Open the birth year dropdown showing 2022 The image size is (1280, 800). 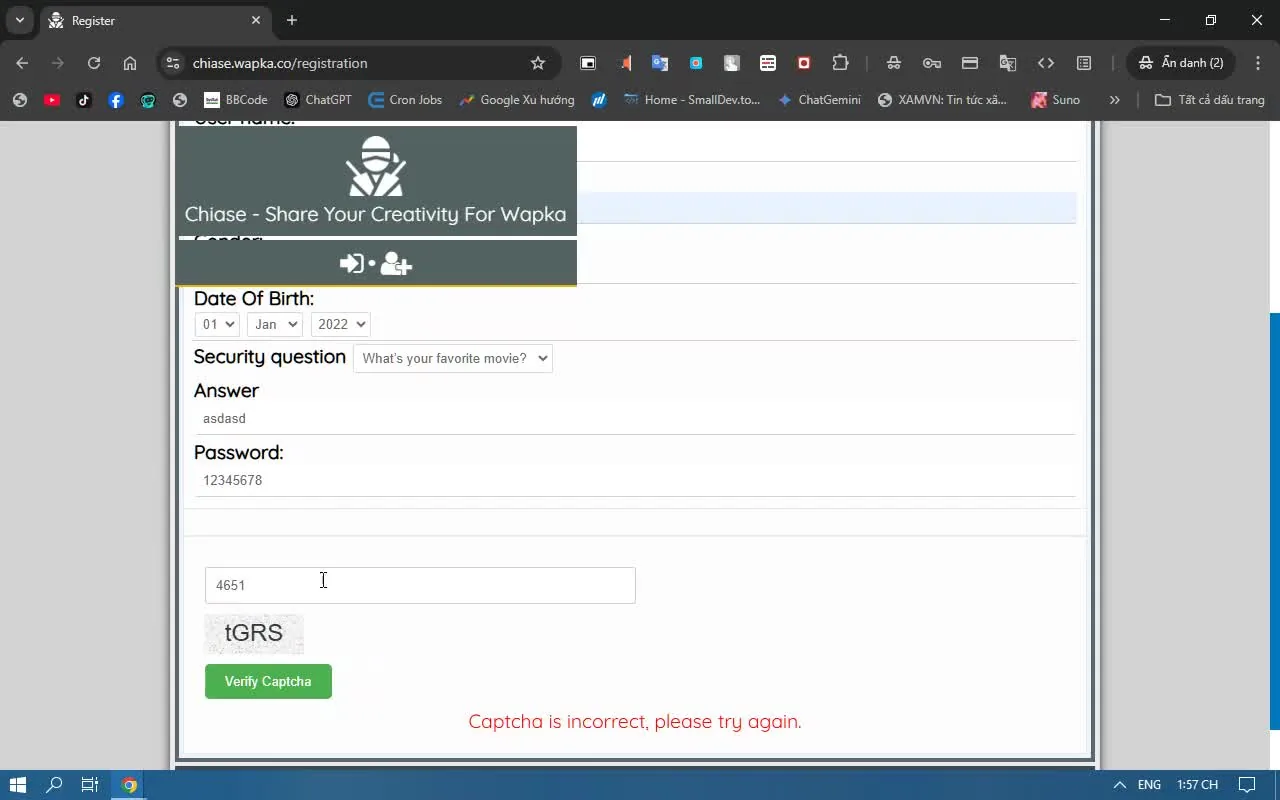coord(340,324)
